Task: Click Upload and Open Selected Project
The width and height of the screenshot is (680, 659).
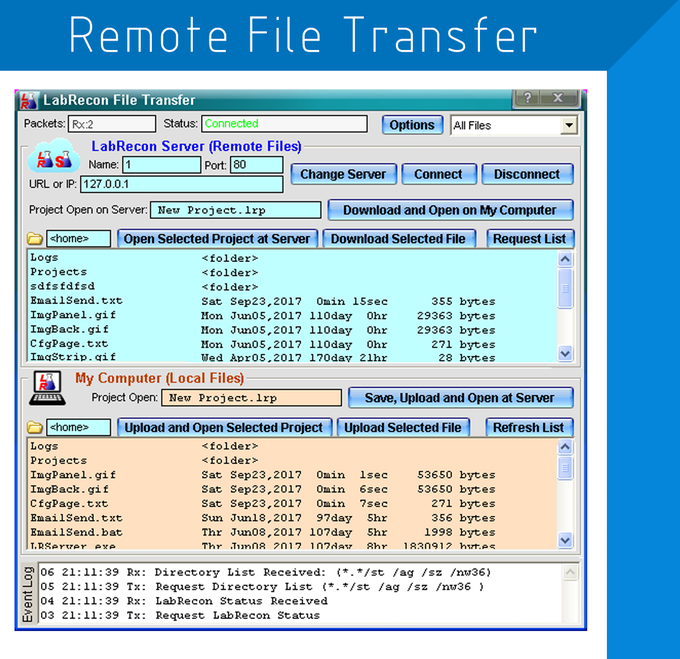Action: pyautogui.click(x=224, y=427)
